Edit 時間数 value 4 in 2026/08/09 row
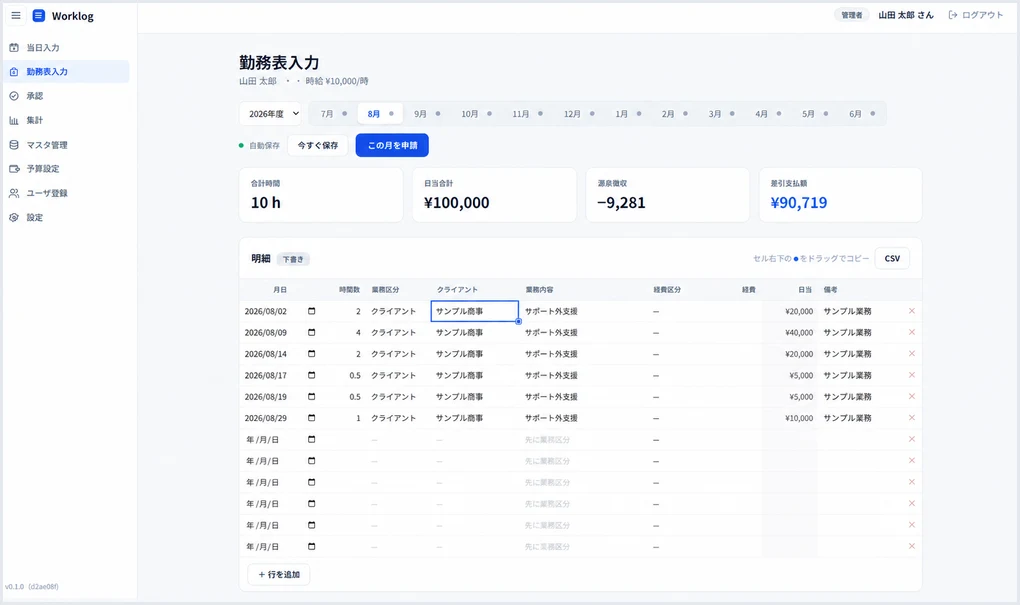This screenshot has width=1020, height=605. [343, 332]
